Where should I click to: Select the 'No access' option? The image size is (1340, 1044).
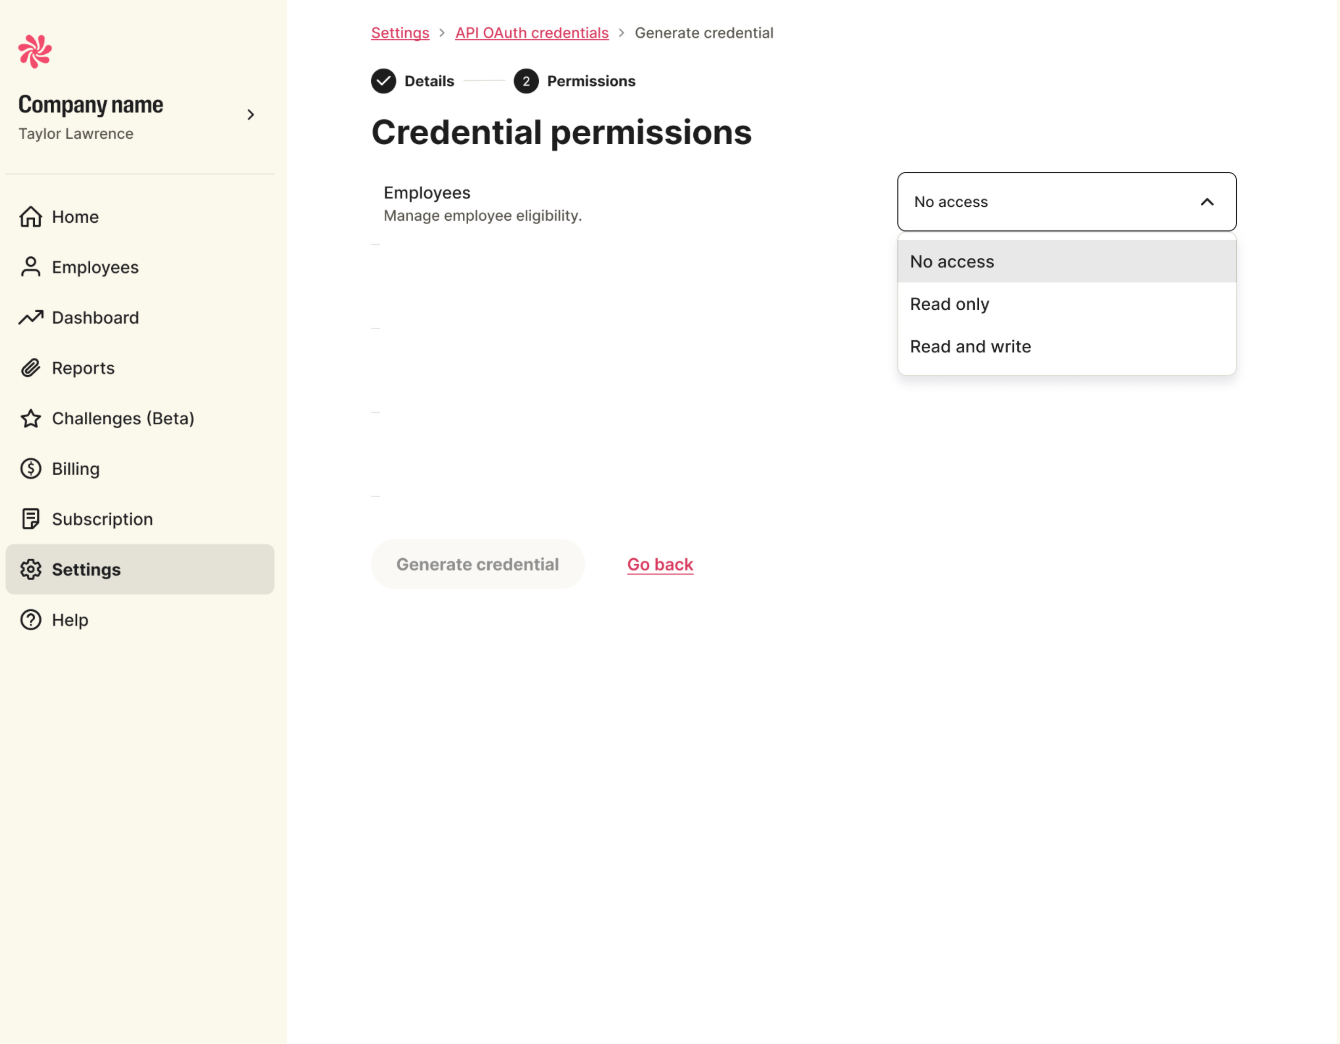pyautogui.click(x=952, y=262)
